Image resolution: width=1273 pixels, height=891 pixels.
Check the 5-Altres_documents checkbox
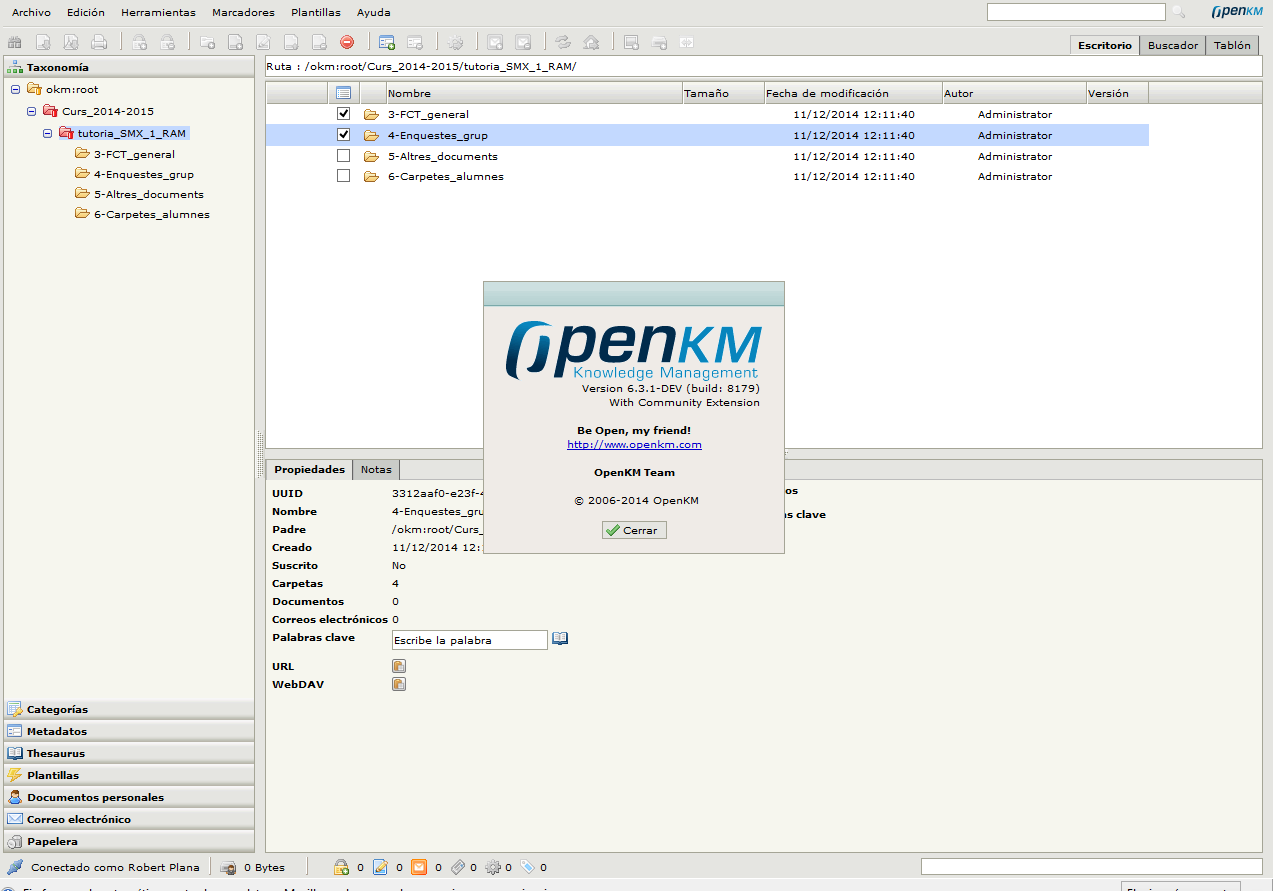[344, 156]
